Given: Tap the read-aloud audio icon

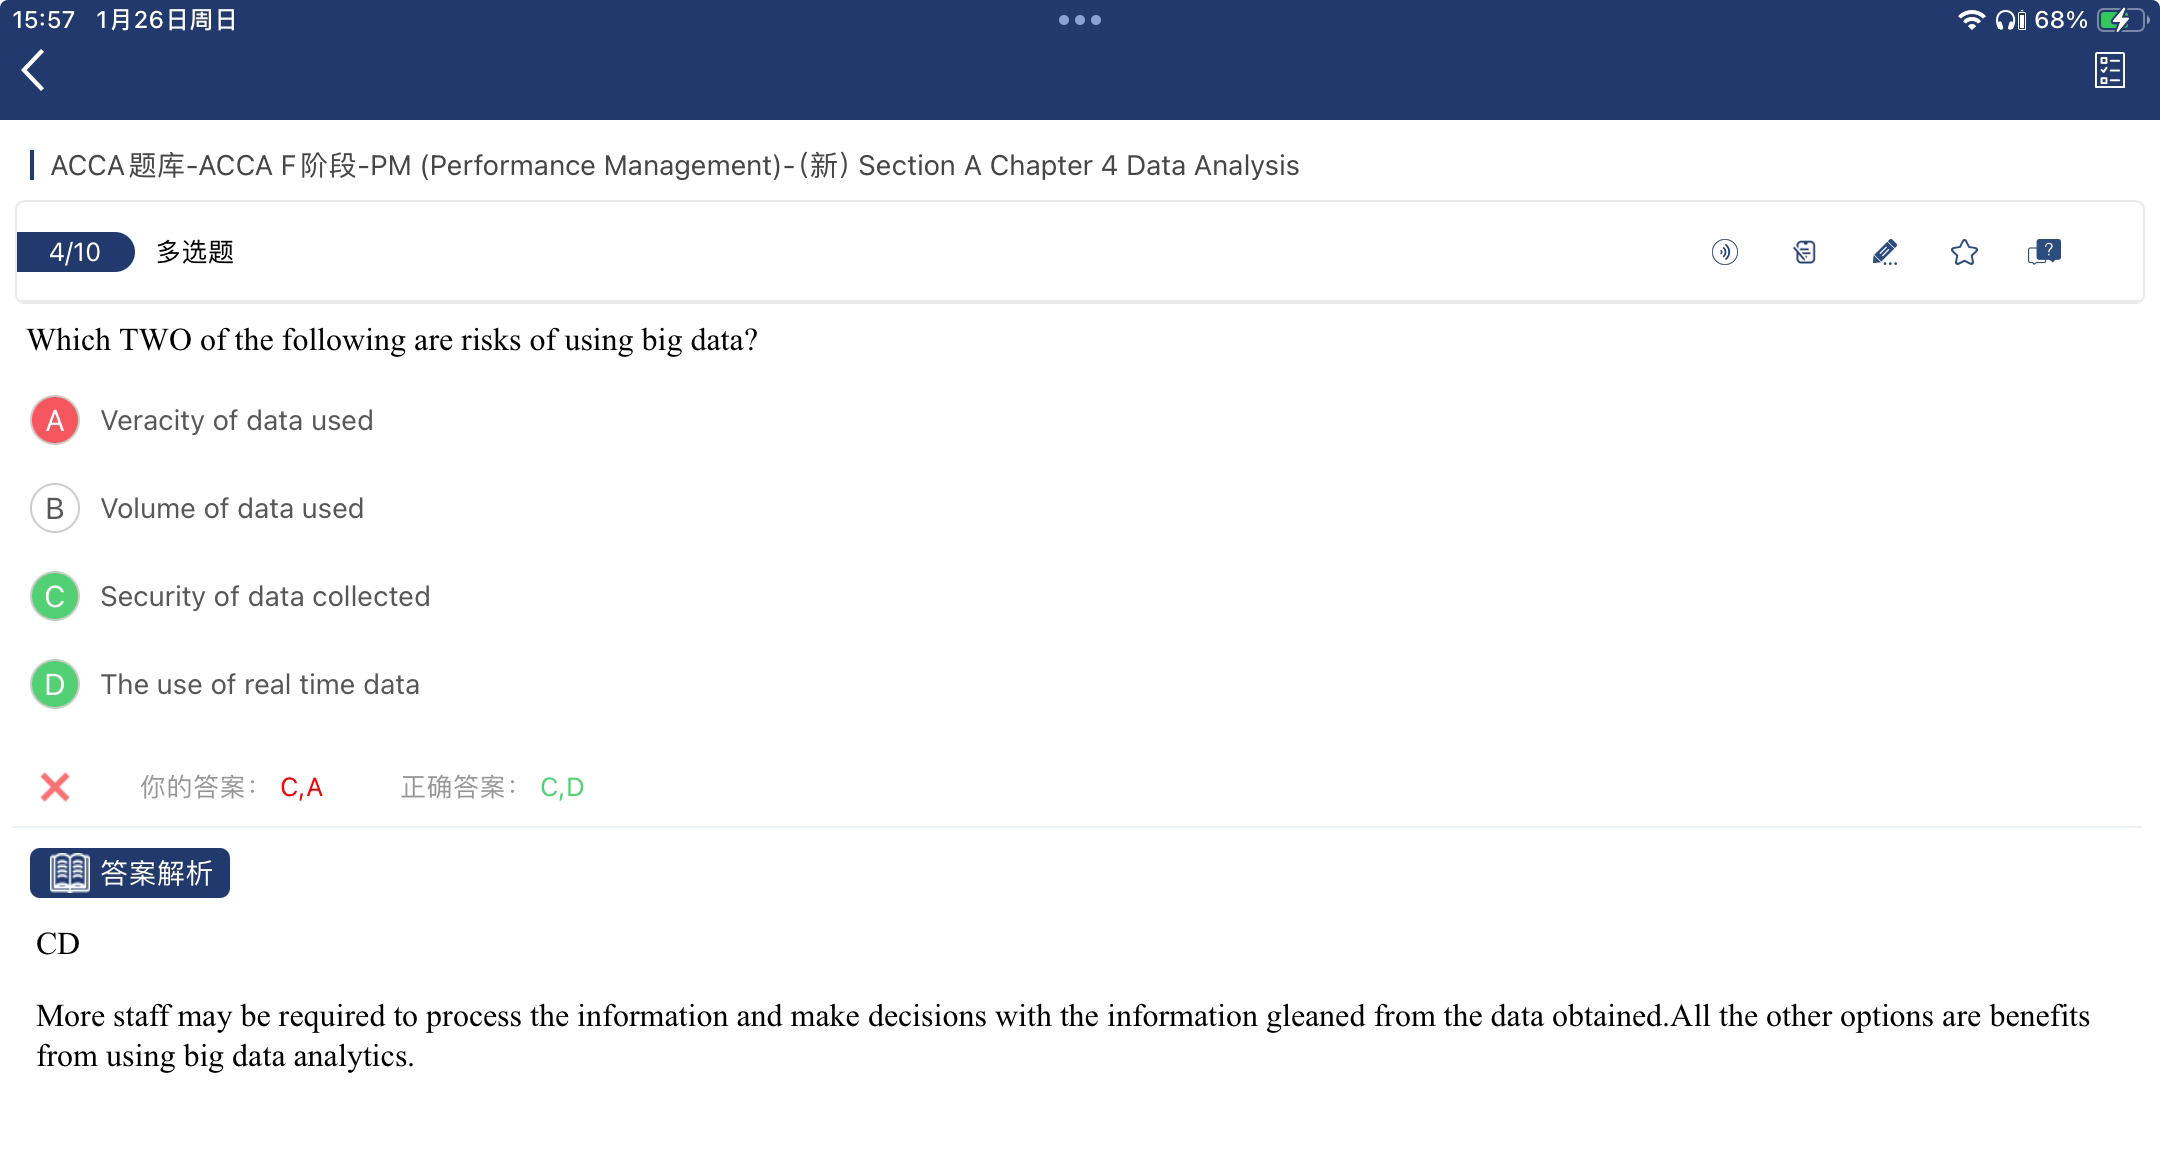Looking at the screenshot, I should click(1724, 252).
